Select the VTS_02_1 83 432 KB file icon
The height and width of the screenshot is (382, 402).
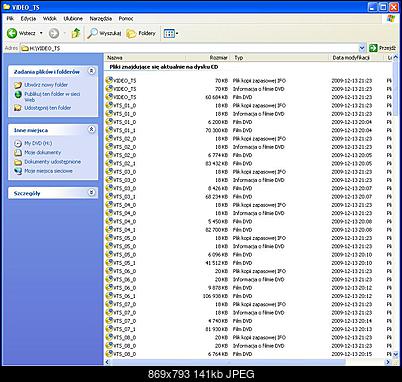pos(109,163)
